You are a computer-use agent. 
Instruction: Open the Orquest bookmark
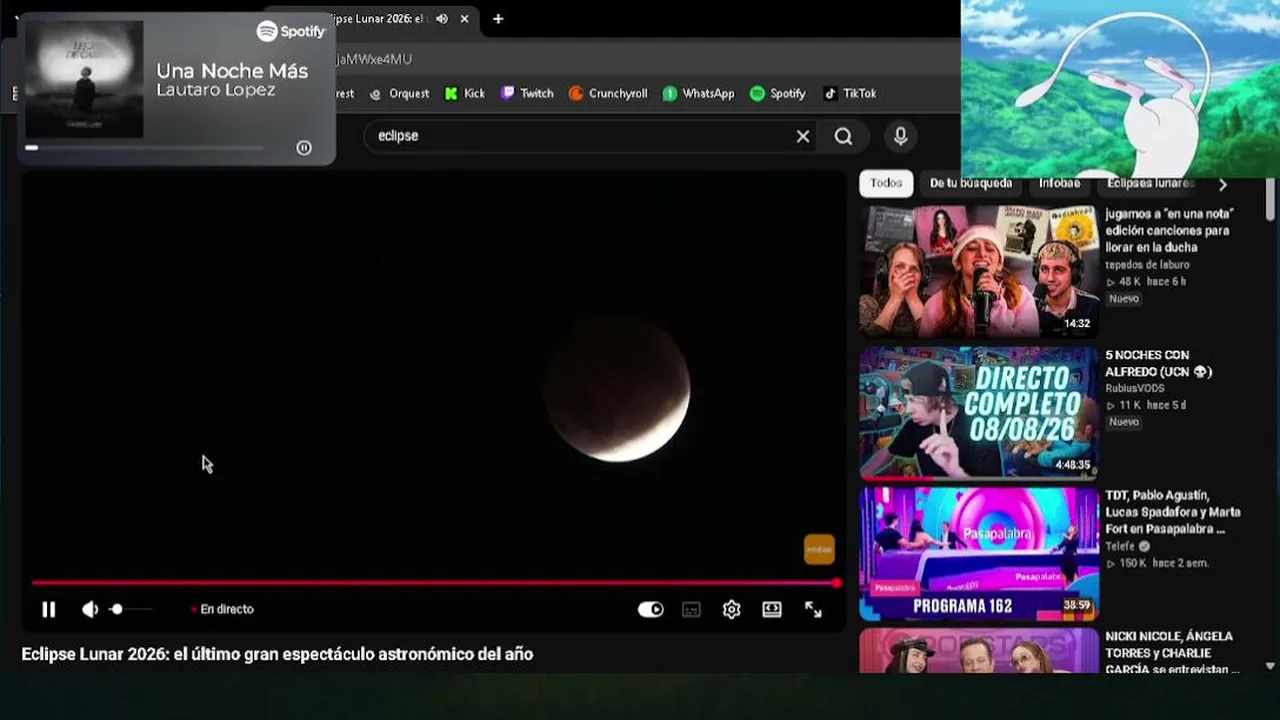click(399, 93)
